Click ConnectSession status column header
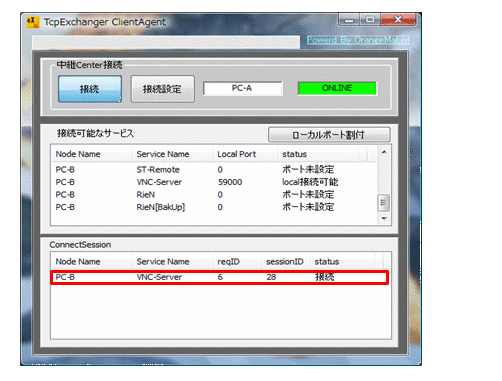Screen dimensions: 502x381 pos(342,262)
